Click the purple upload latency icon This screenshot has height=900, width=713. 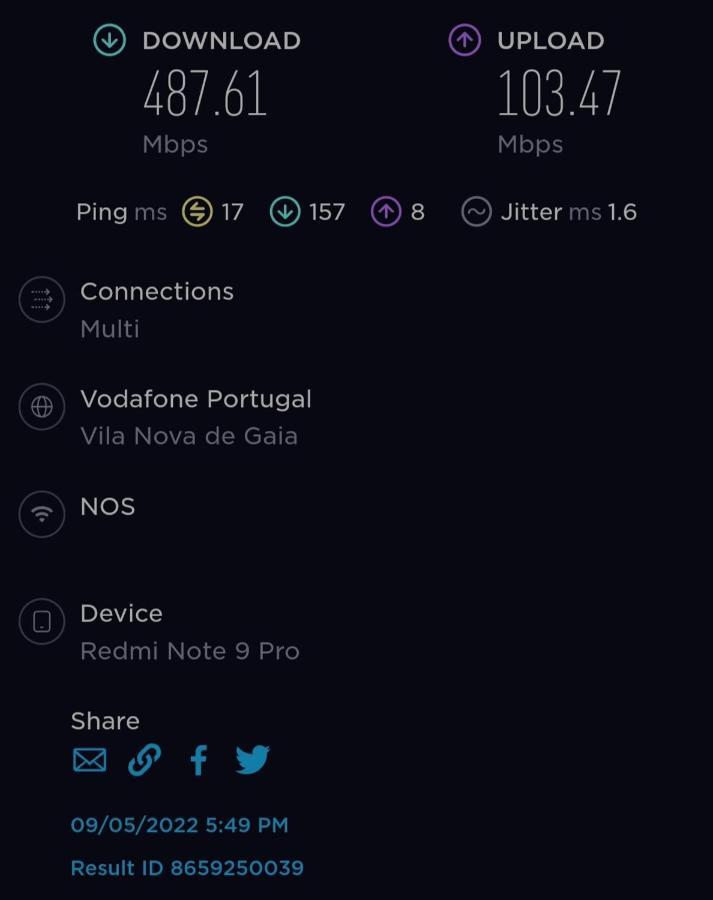[386, 212]
